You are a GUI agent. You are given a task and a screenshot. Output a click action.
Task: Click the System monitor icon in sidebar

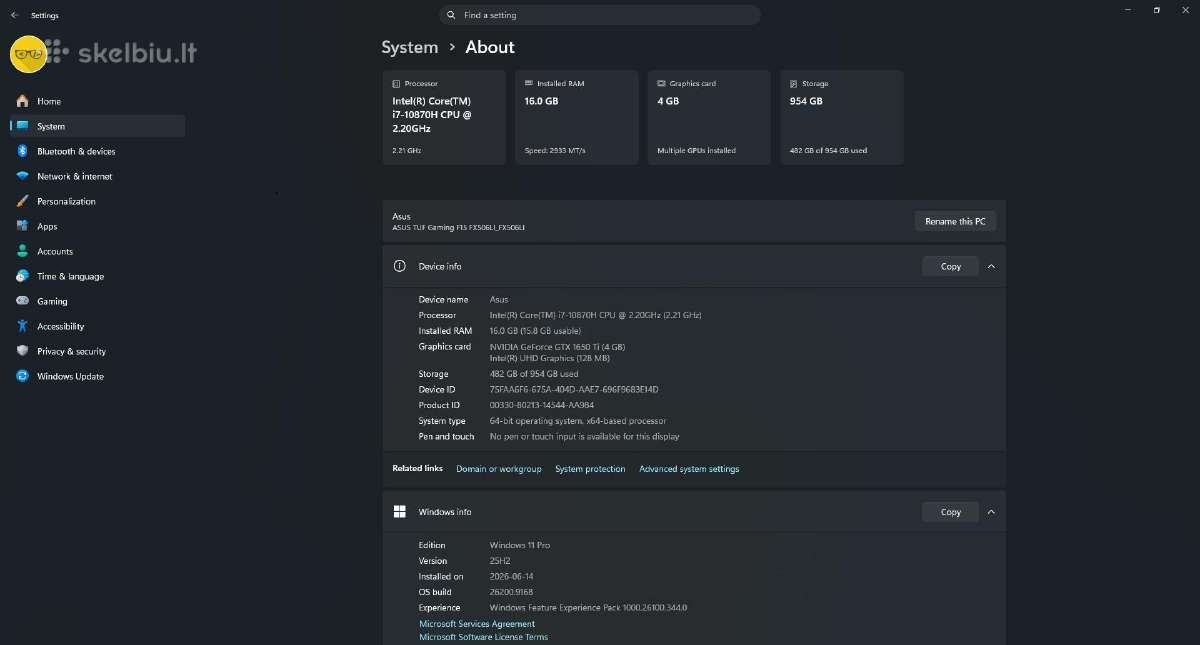(22, 126)
